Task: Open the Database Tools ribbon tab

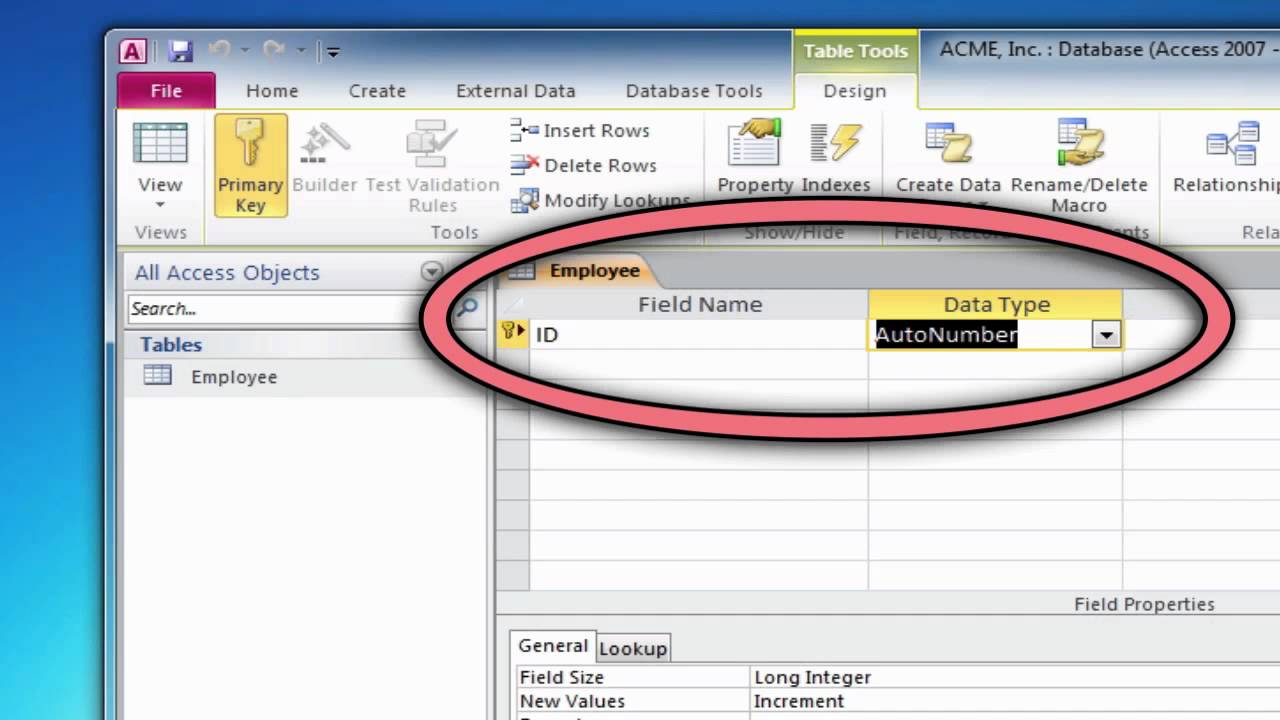Action: [x=694, y=90]
